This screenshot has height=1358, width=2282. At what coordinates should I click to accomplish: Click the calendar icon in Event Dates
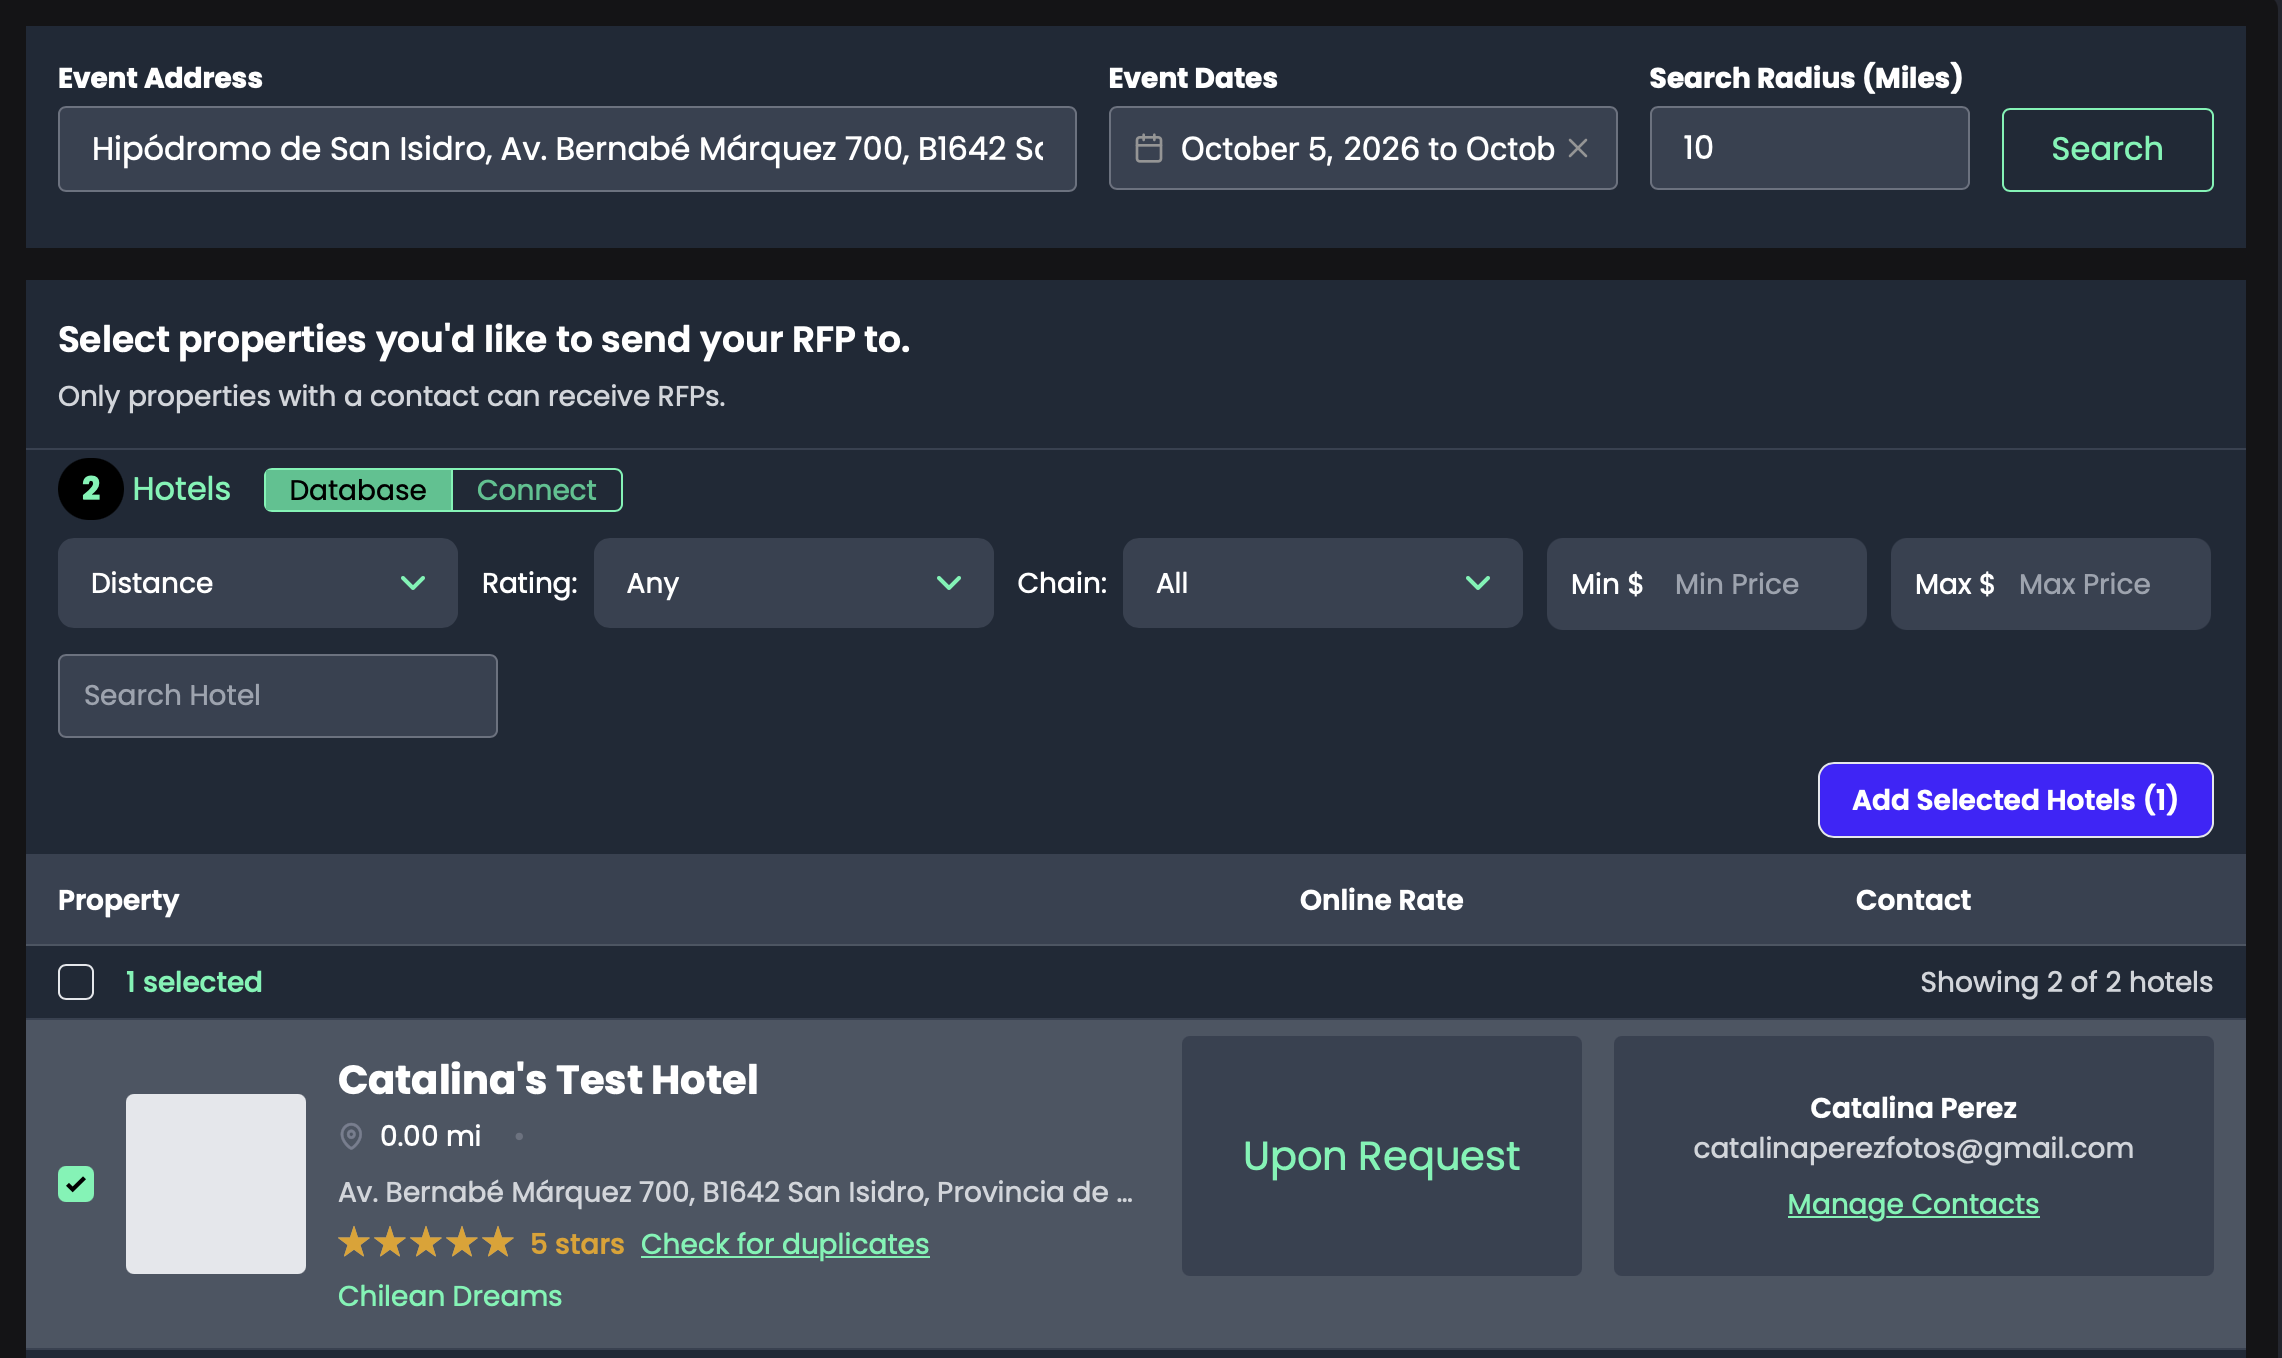point(1149,149)
